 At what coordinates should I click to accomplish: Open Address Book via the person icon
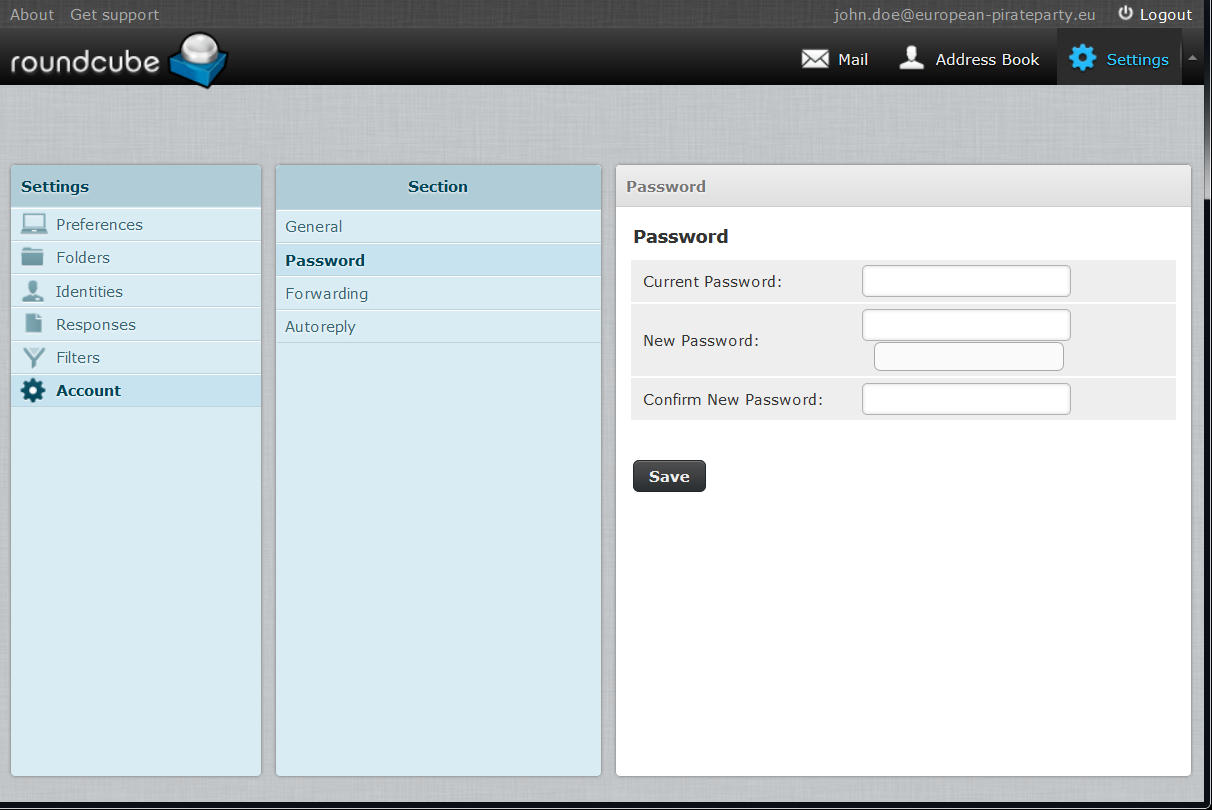[x=911, y=58]
